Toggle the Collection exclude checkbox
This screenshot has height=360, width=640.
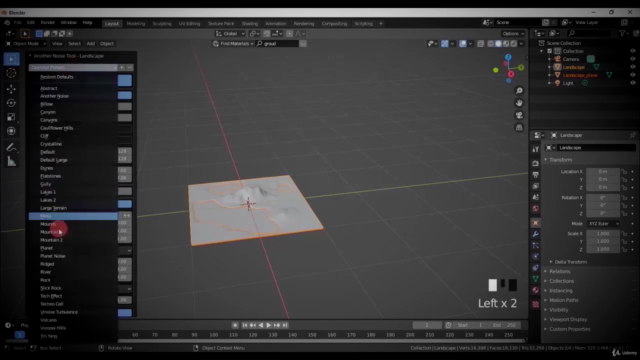549,51
